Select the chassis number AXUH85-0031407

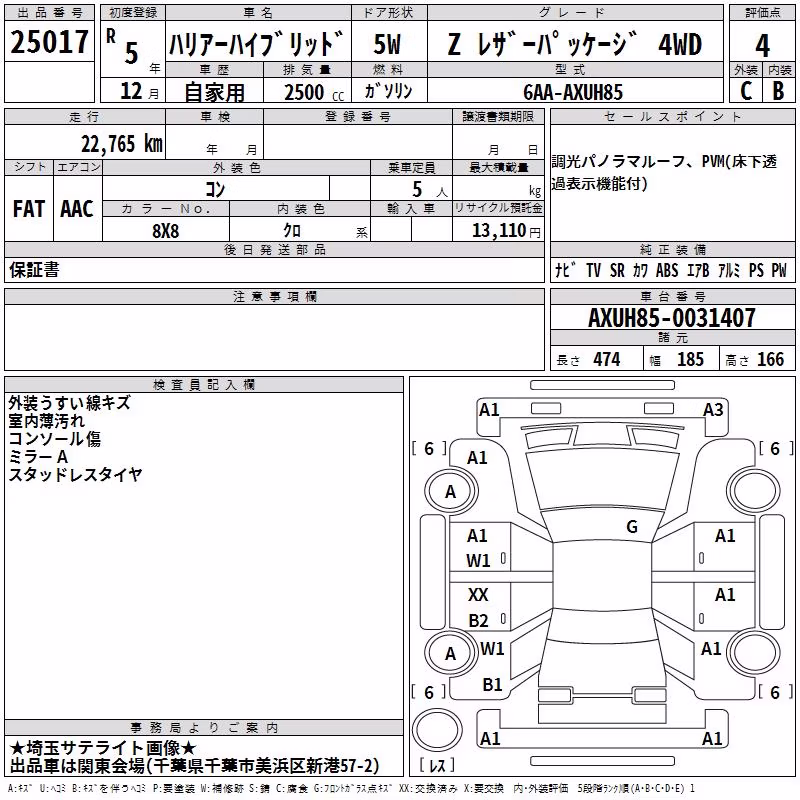pos(671,317)
